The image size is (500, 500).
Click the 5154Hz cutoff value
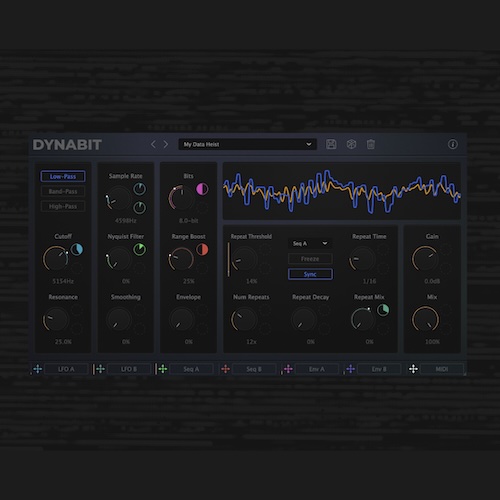[63, 281]
